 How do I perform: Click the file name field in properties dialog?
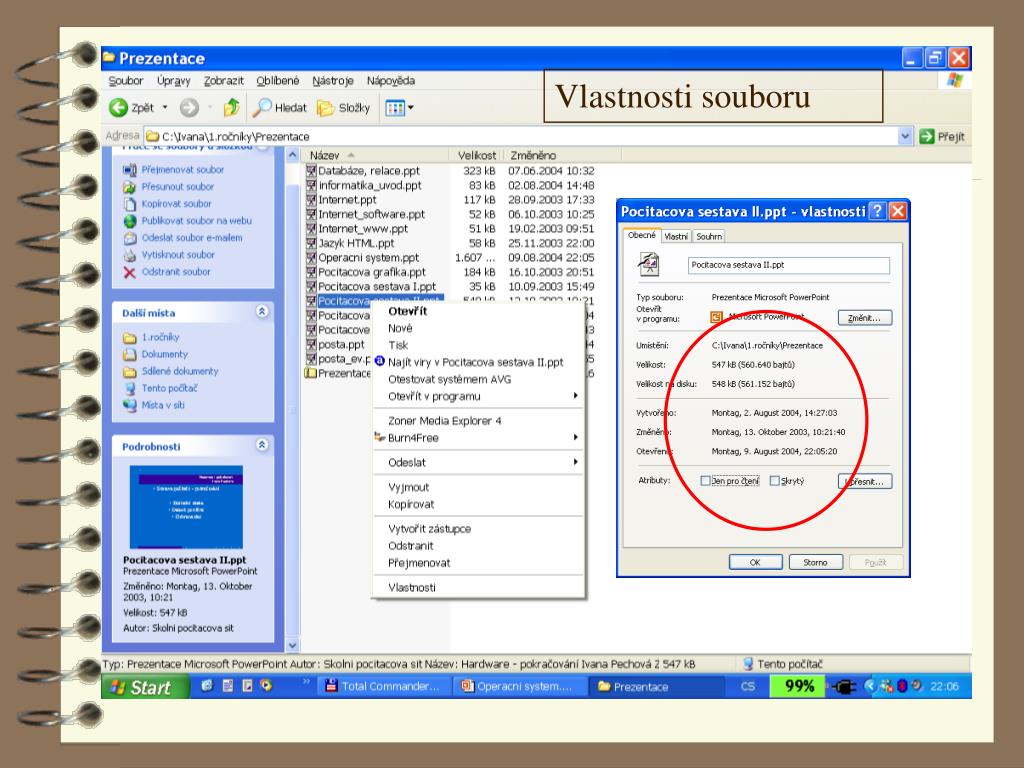coord(789,265)
